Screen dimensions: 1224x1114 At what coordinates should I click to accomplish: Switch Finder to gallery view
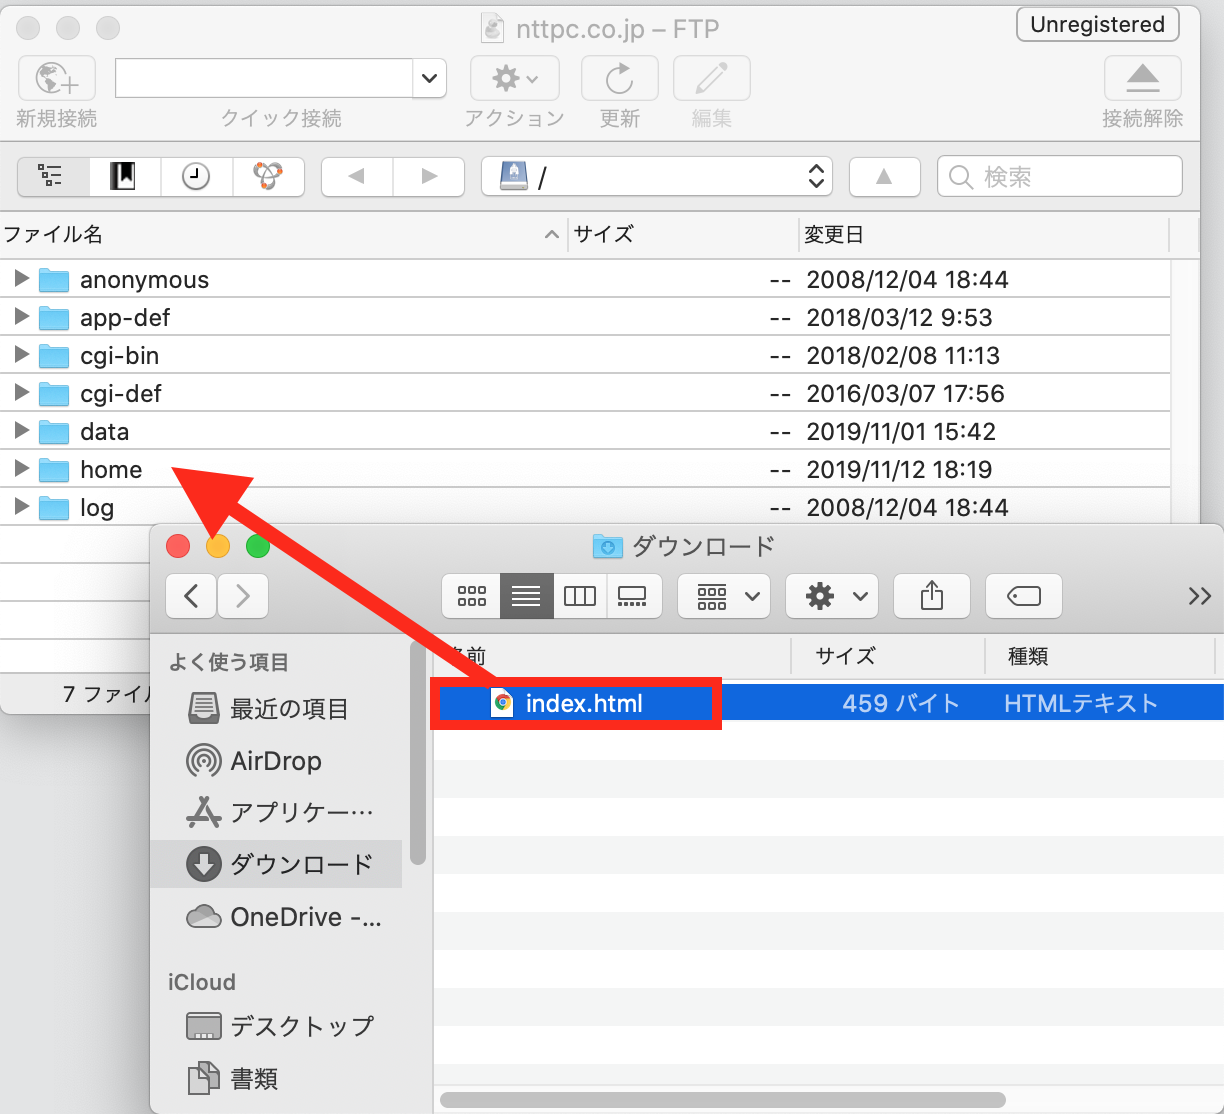[x=633, y=596]
